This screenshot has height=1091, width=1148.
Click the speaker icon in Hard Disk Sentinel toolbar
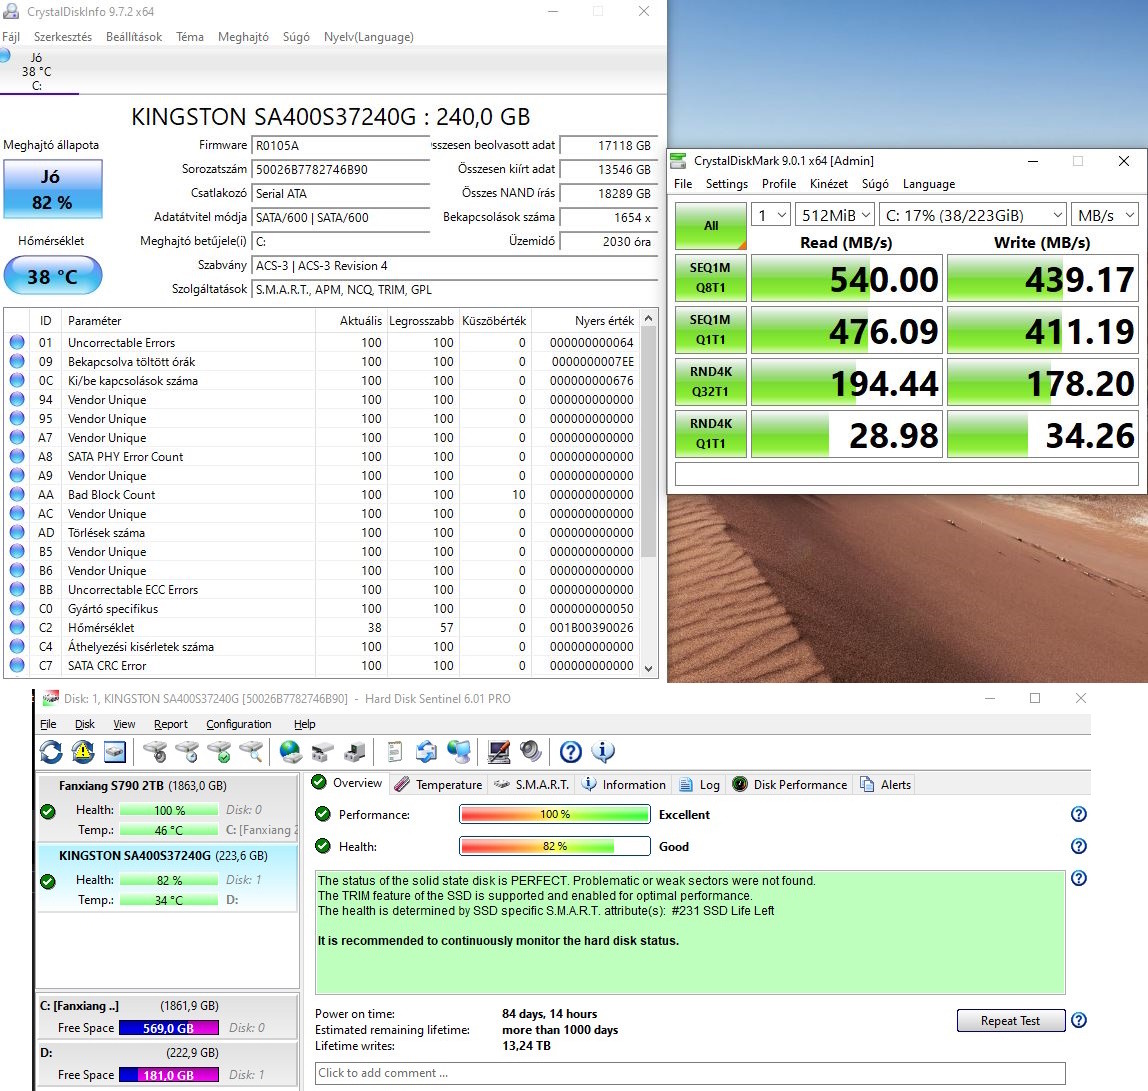(530, 751)
